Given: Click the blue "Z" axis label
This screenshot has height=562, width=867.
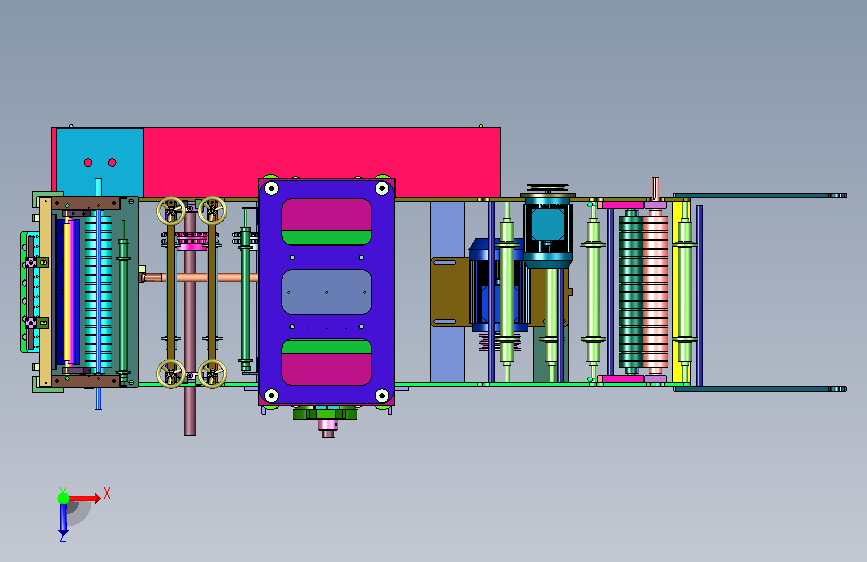Looking at the screenshot, I should coord(63,537).
